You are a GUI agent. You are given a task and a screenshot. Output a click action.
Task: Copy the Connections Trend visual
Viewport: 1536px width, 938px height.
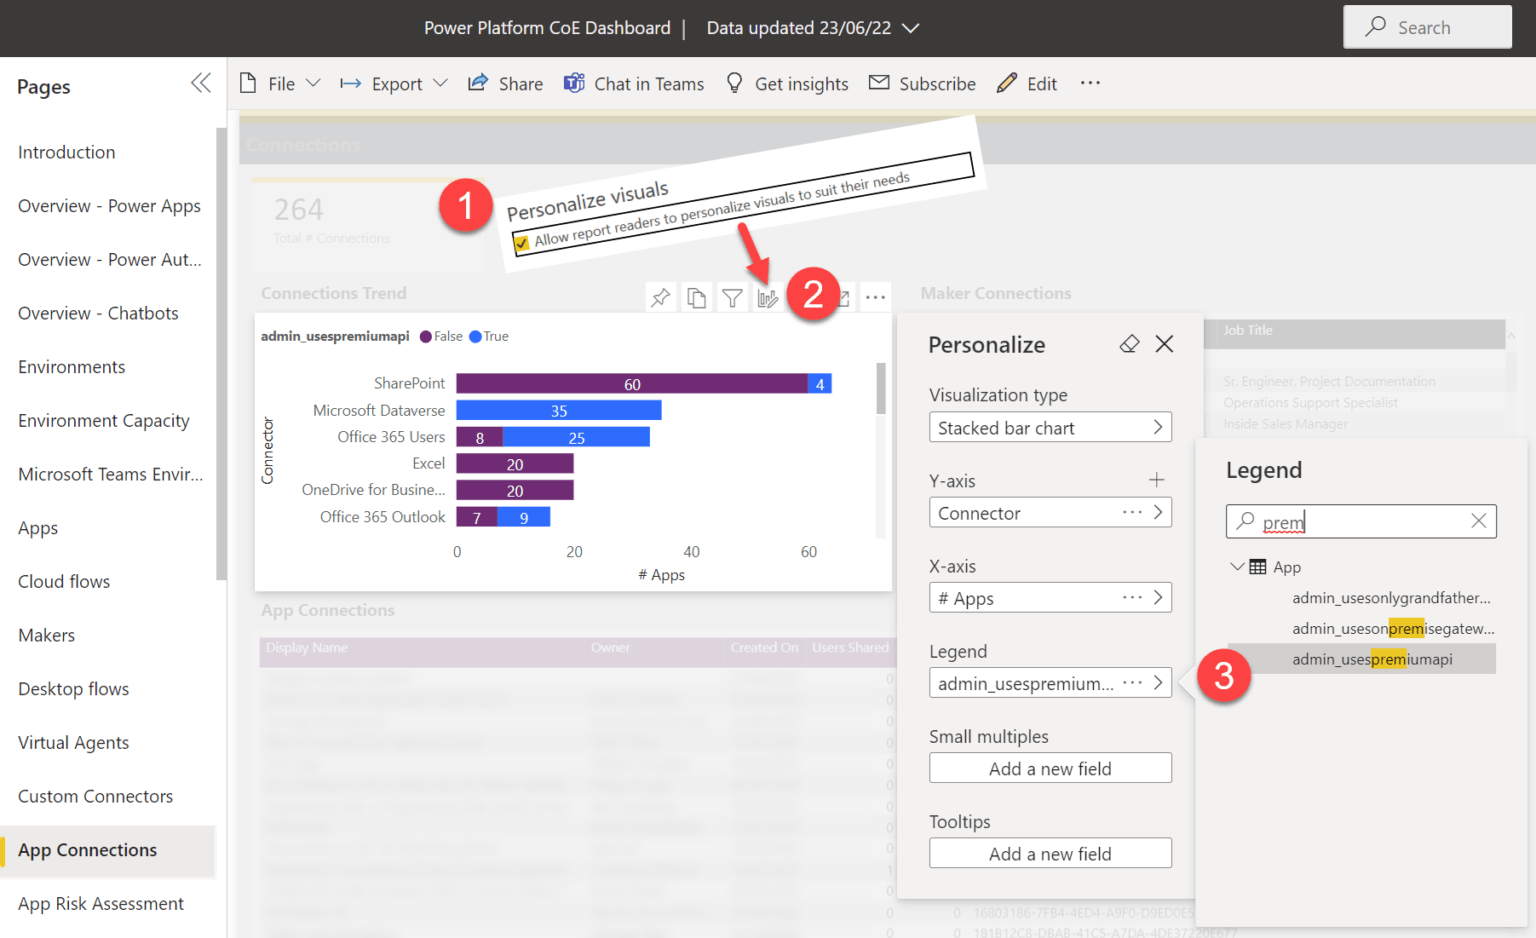(696, 296)
